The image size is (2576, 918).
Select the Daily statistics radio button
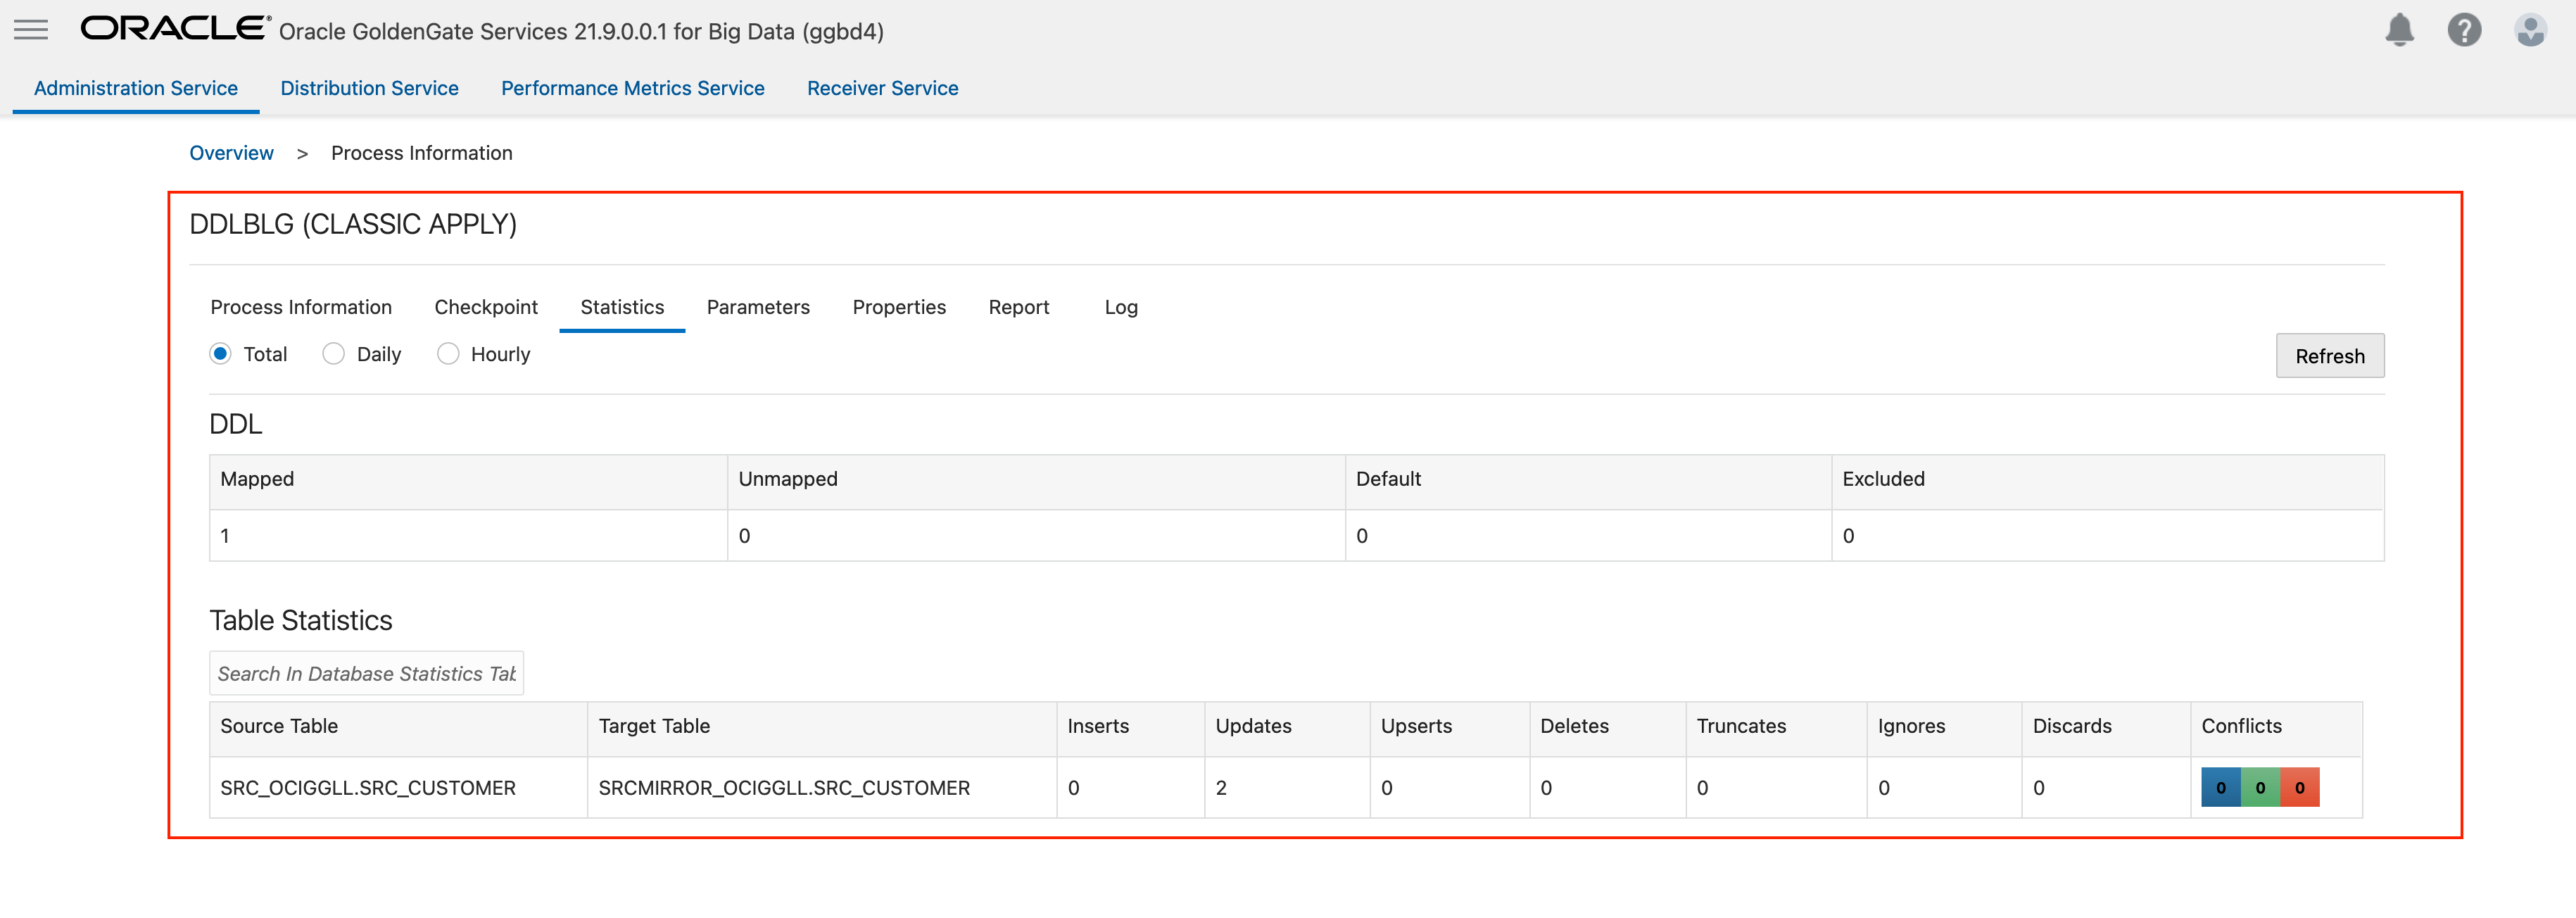334,354
